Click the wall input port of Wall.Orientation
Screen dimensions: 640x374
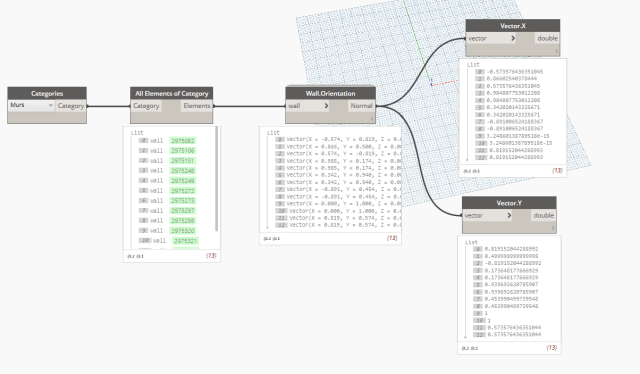pos(304,106)
